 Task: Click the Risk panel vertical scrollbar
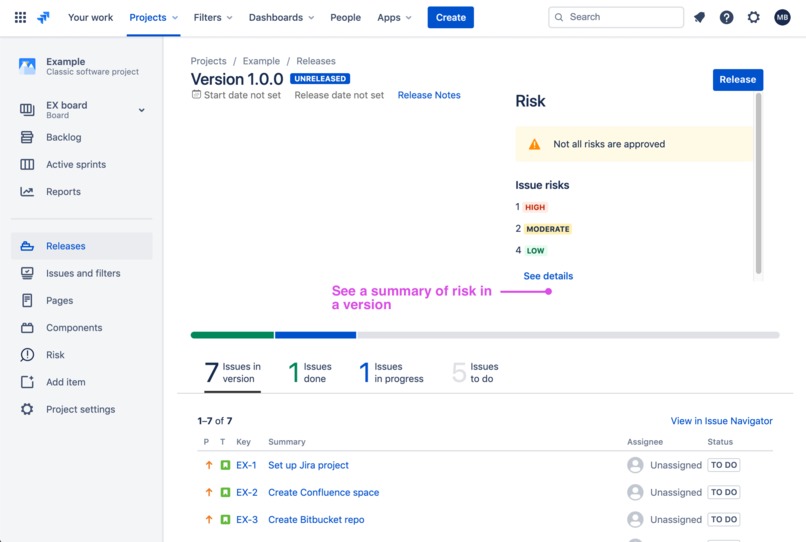pos(758,184)
